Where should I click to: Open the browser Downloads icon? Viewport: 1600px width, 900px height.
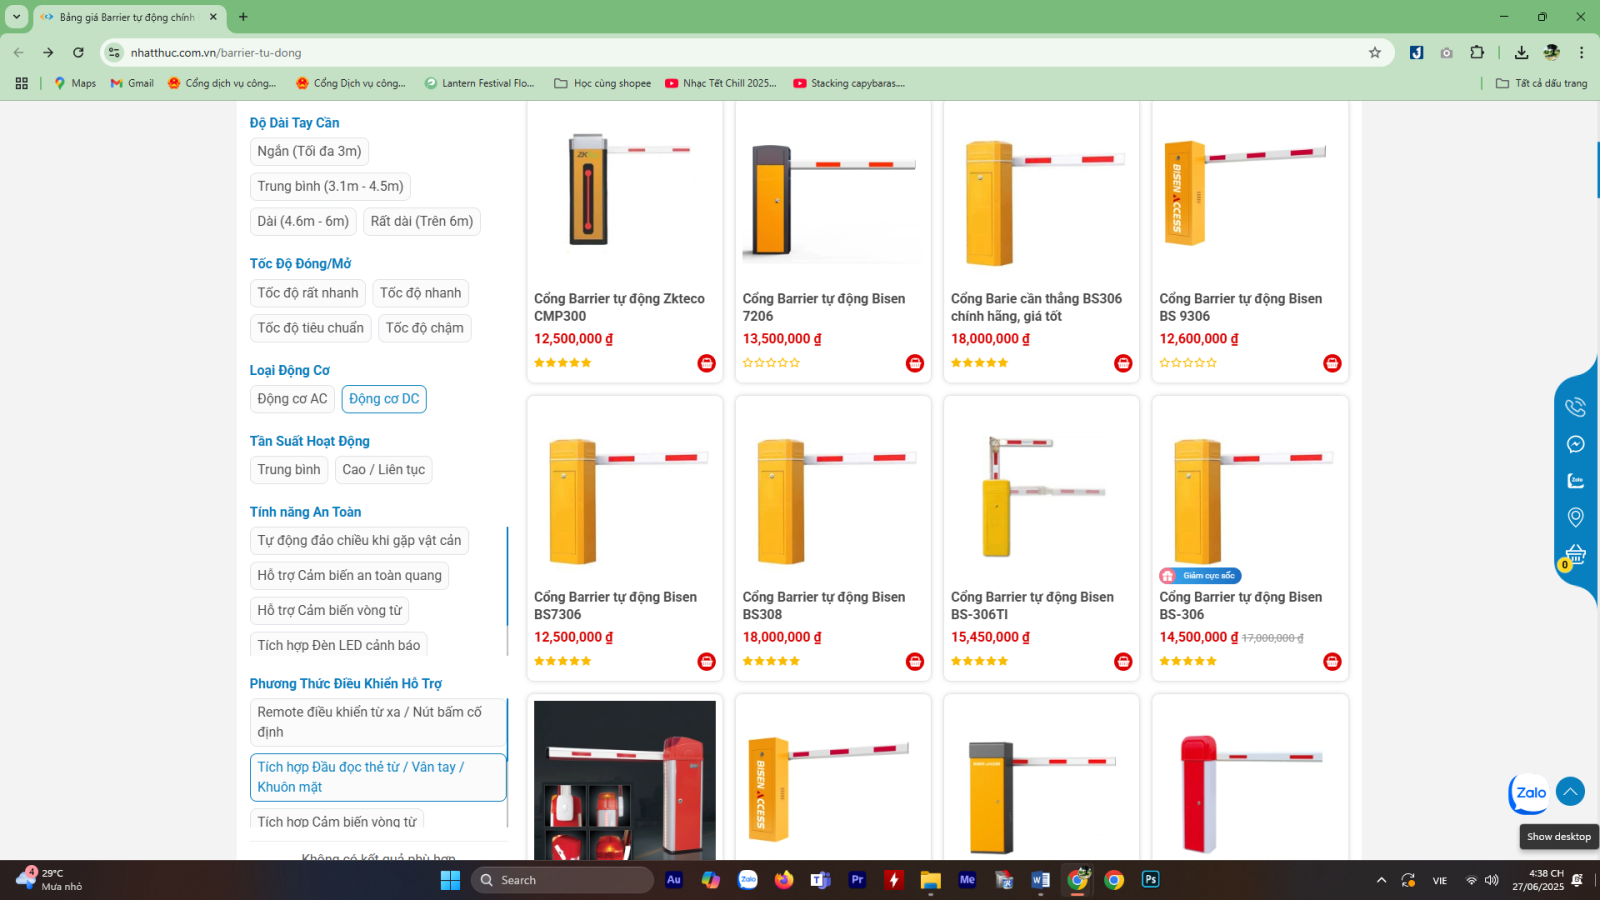click(1521, 52)
